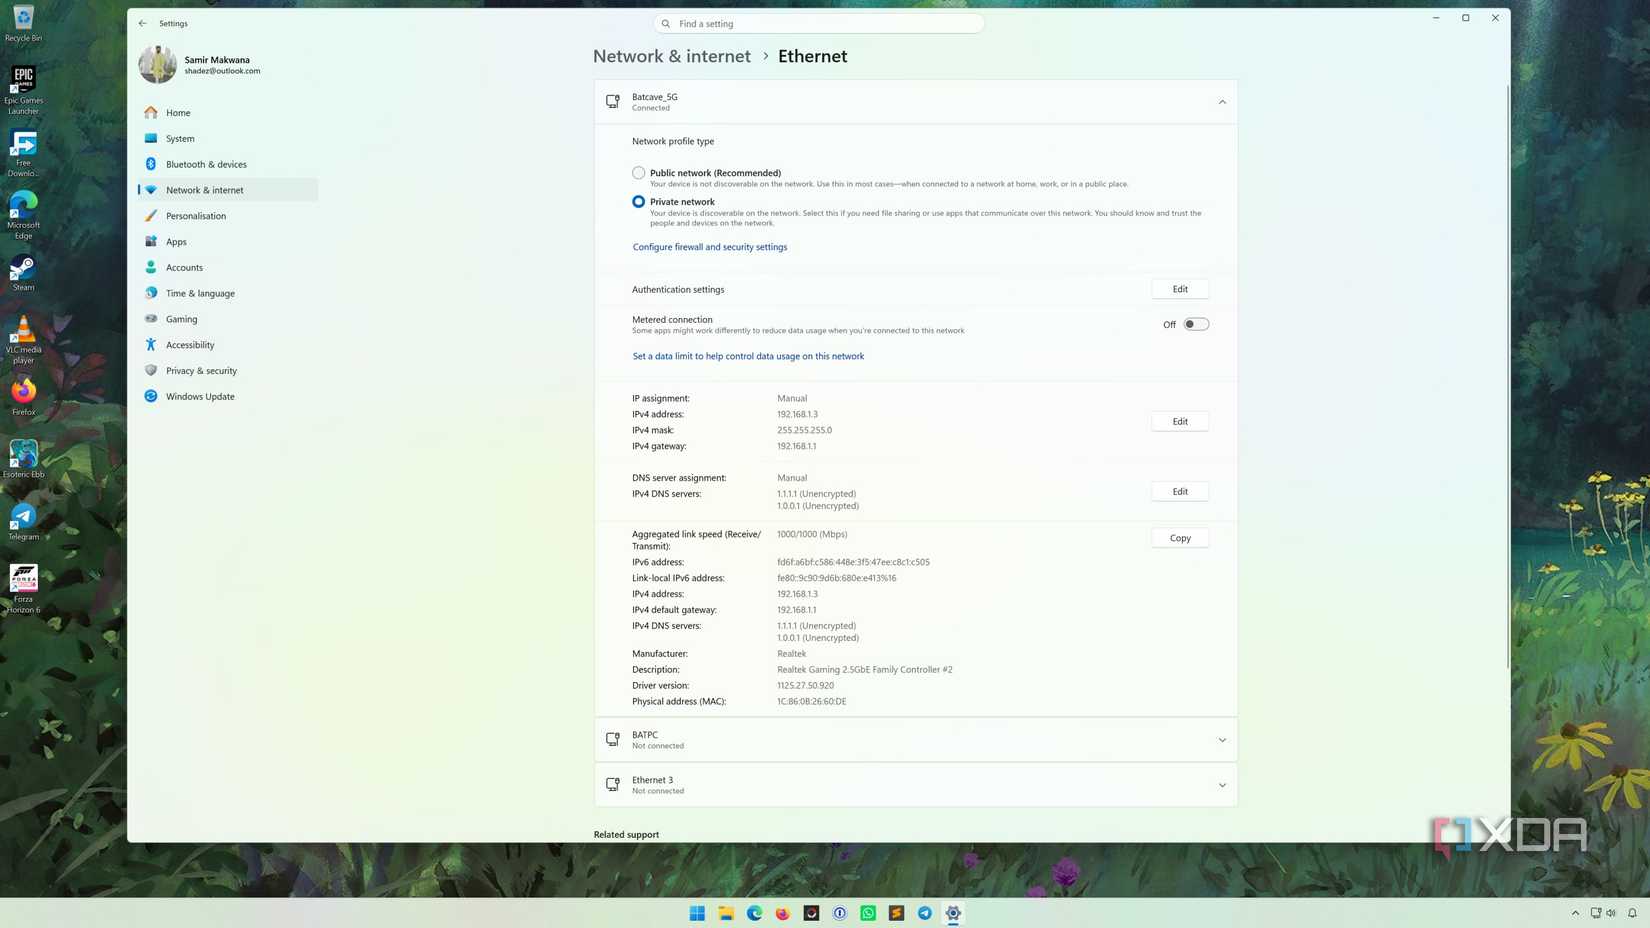Select Network & internet in the sidebar
Image resolution: width=1650 pixels, height=928 pixels.
tap(228, 190)
